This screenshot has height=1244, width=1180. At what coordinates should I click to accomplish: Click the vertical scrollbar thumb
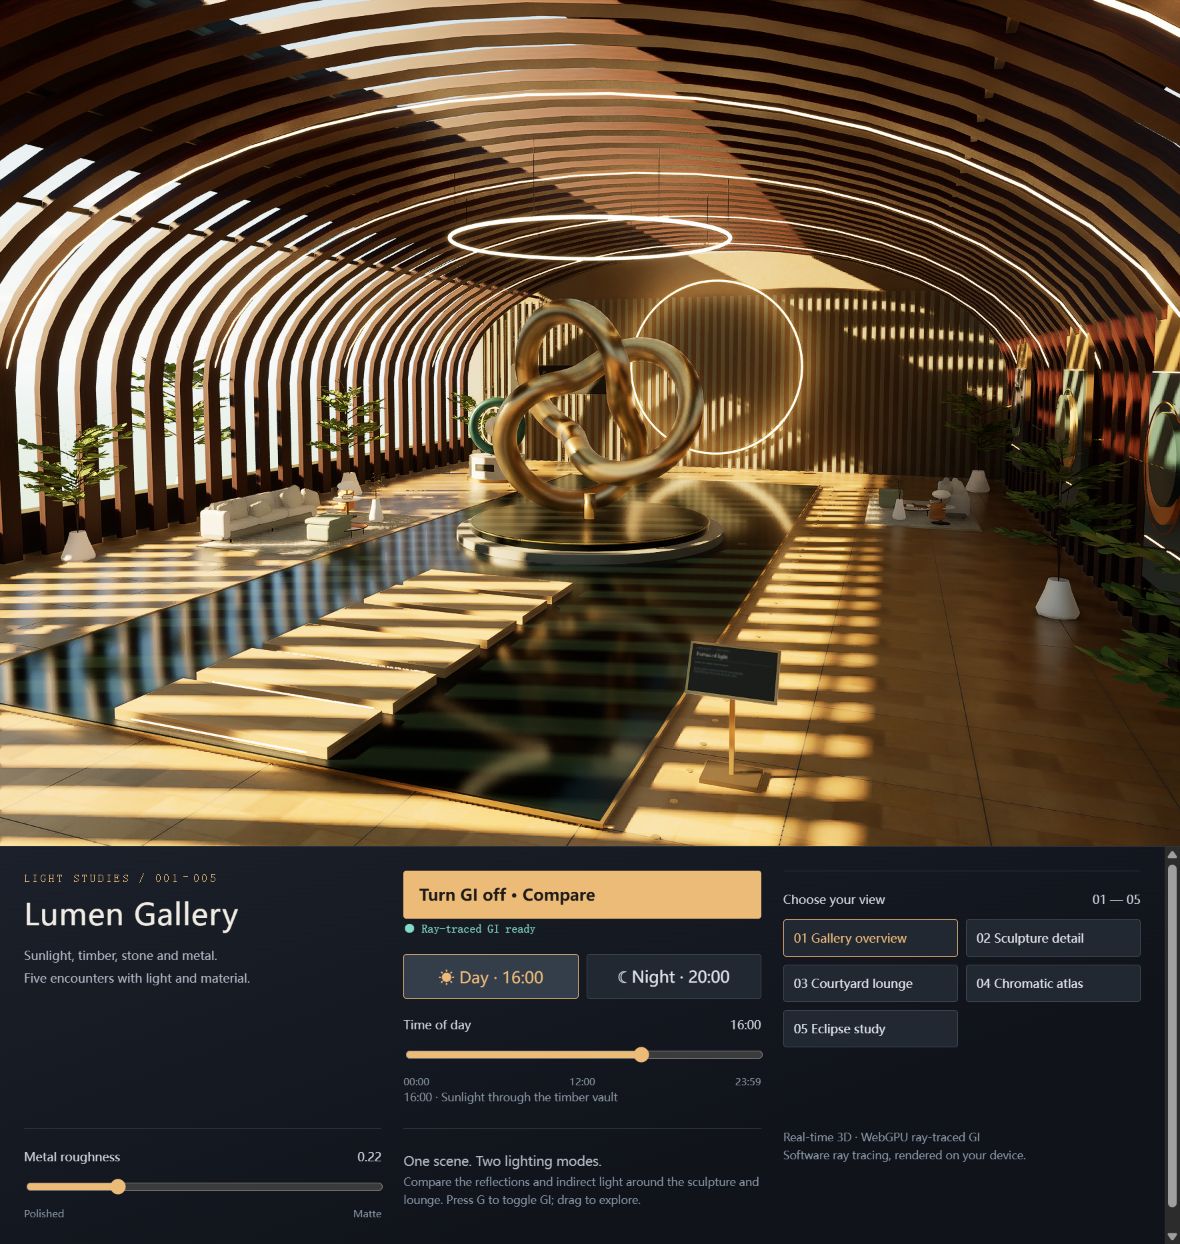1172,1036
